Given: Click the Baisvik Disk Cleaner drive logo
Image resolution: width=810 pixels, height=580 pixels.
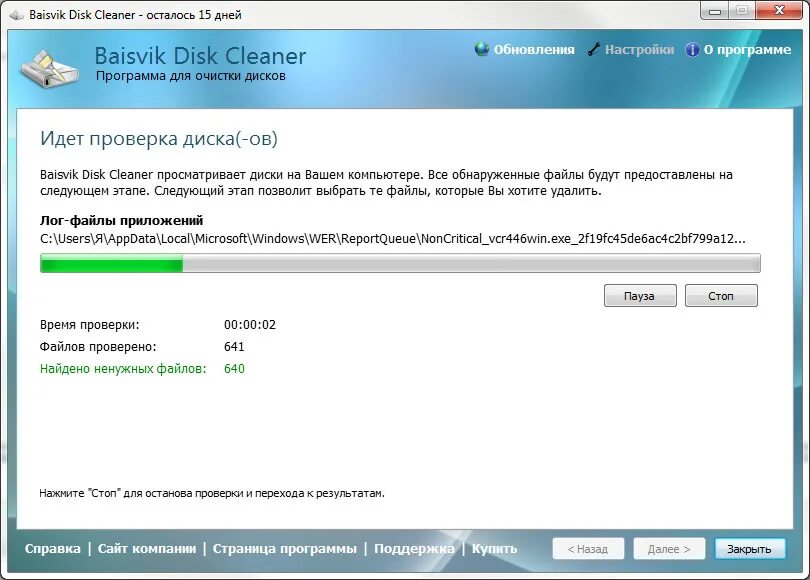Looking at the screenshot, I should point(50,69).
